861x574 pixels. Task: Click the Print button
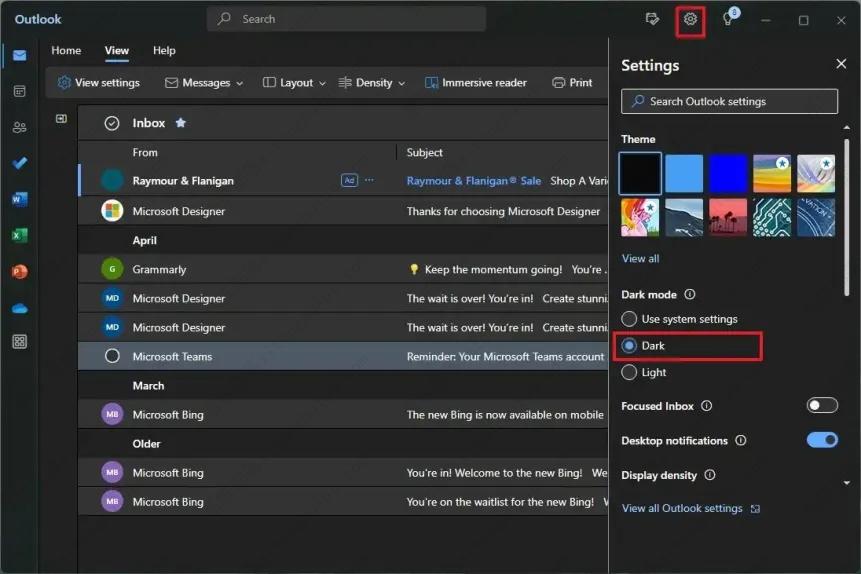[x=572, y=82]
